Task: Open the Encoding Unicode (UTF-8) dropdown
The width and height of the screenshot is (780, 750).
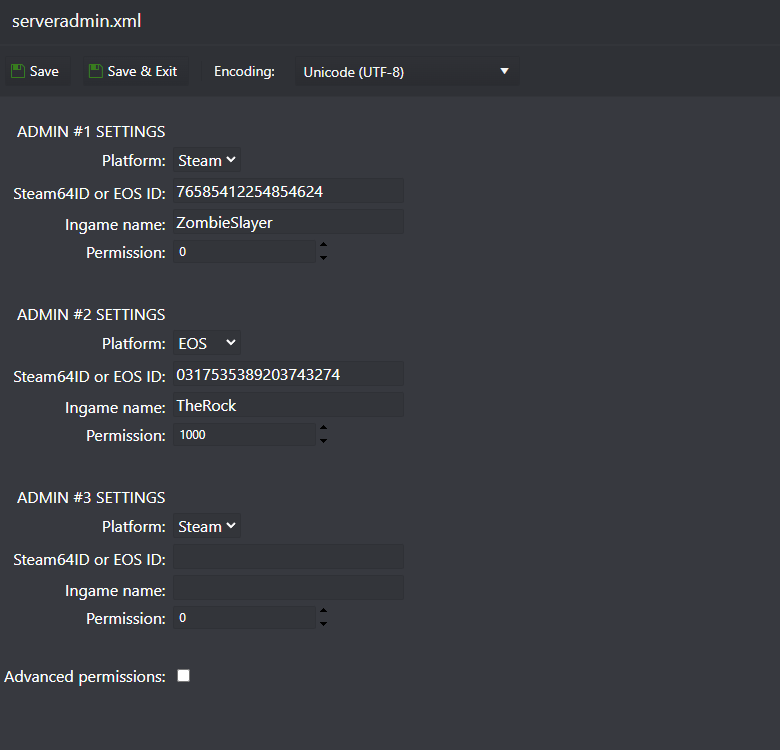Action: [407, 72]
